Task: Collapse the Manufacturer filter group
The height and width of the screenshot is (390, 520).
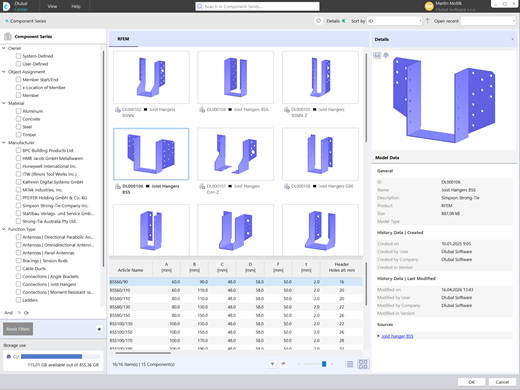Action: click(4, 142)
